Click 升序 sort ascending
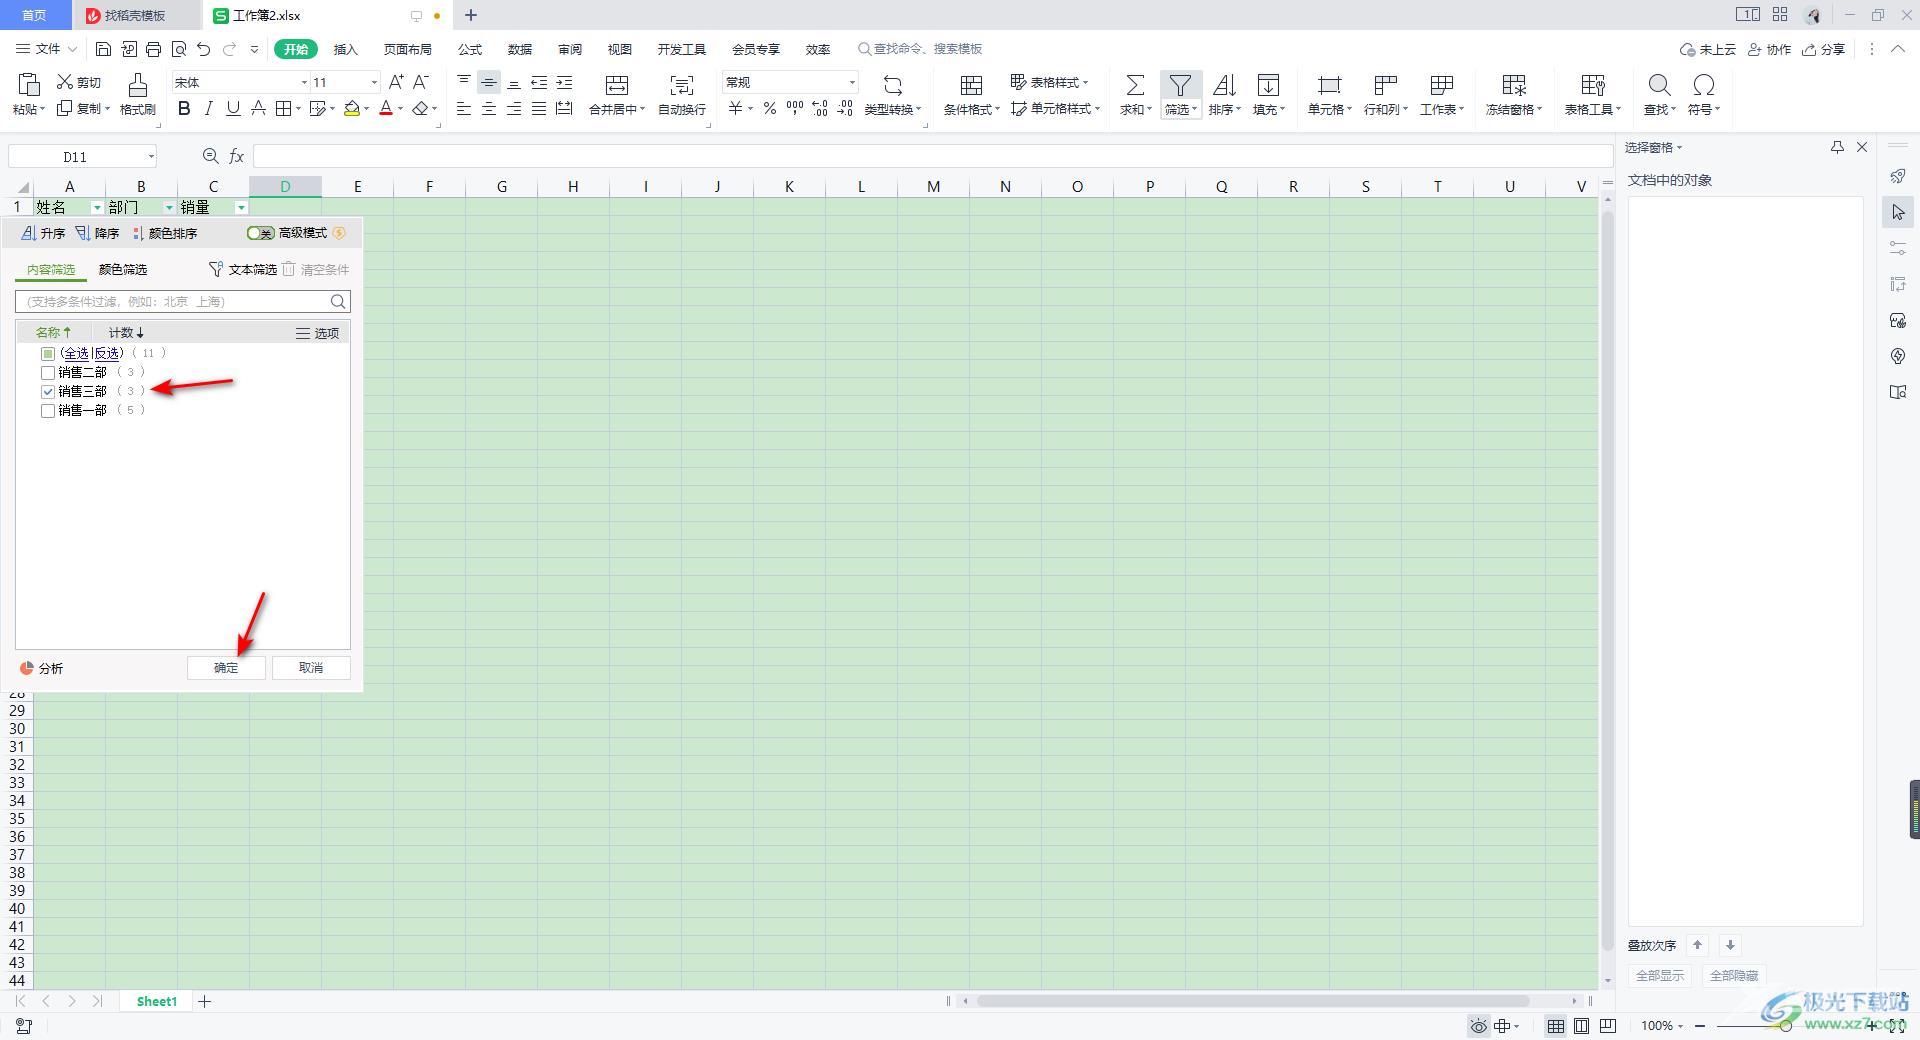 (x=43, y=233)
